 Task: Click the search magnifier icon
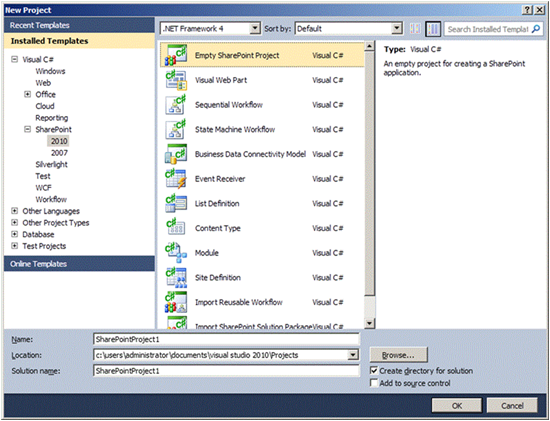coord(536,29)
